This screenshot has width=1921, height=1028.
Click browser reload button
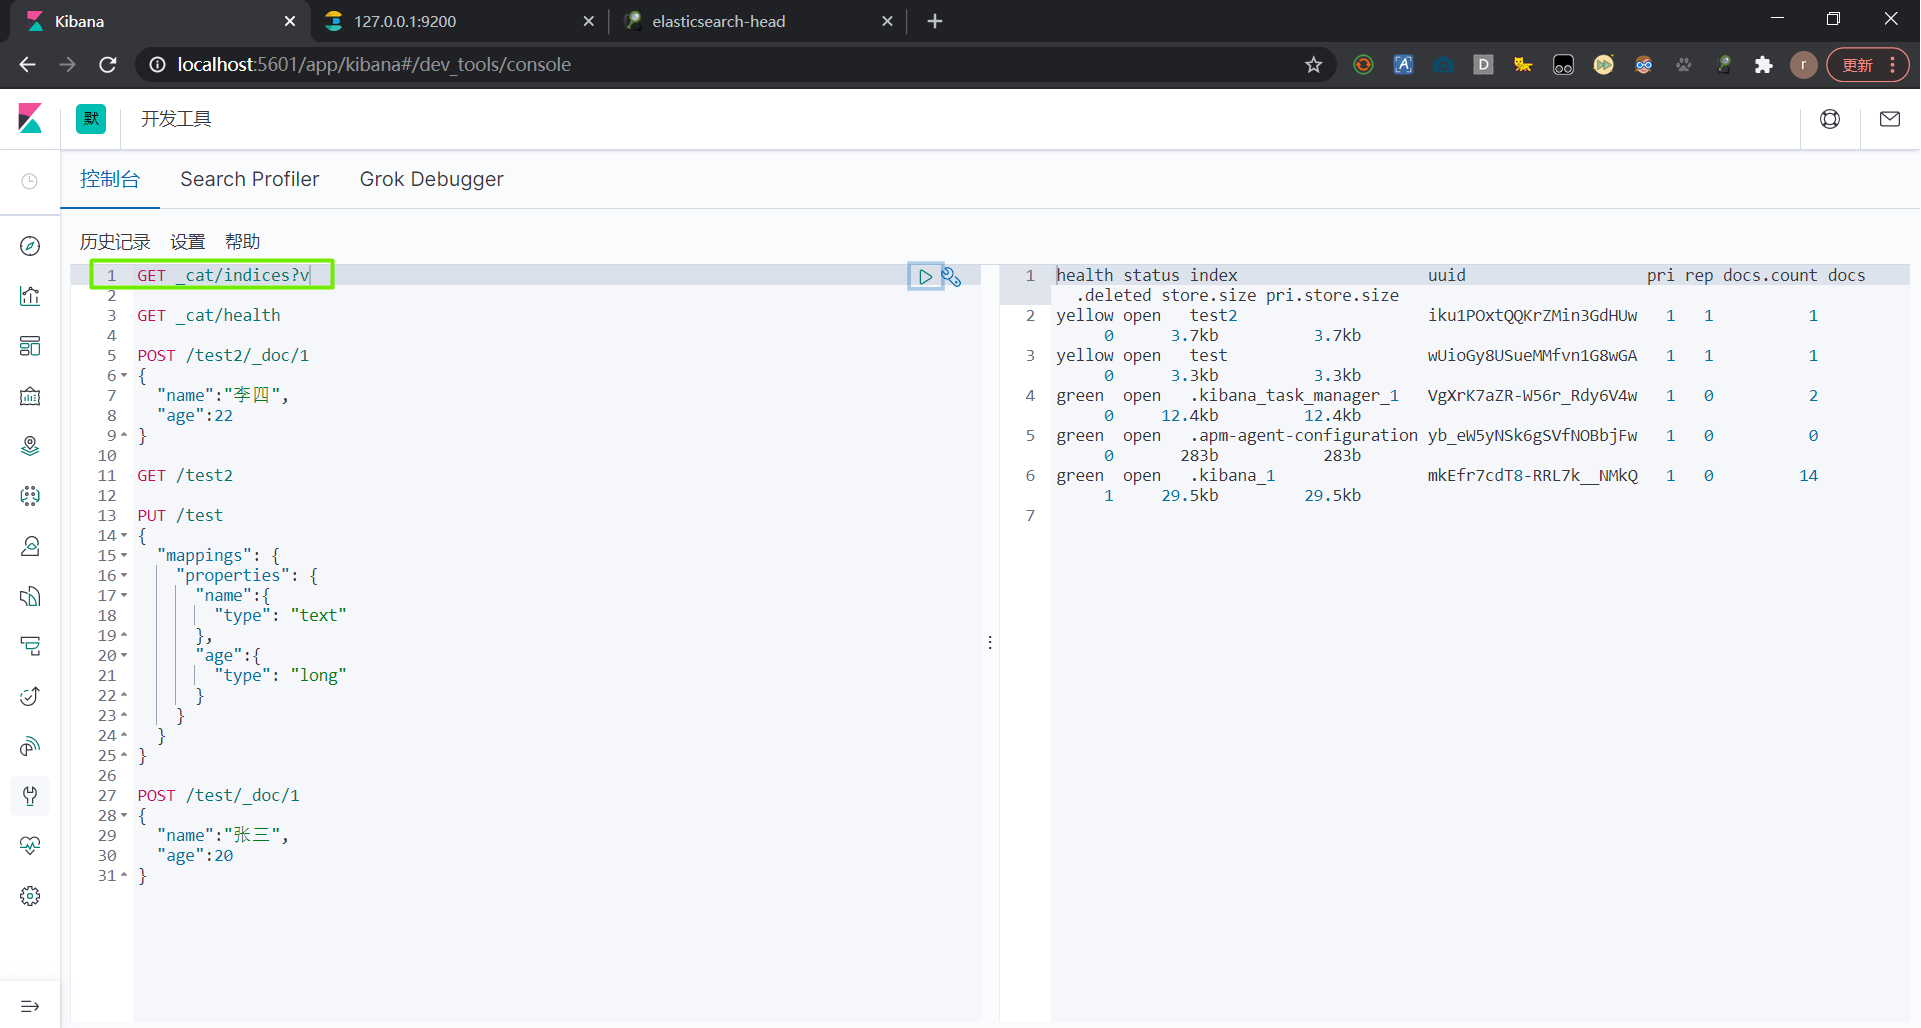click(x=108, y=65)
